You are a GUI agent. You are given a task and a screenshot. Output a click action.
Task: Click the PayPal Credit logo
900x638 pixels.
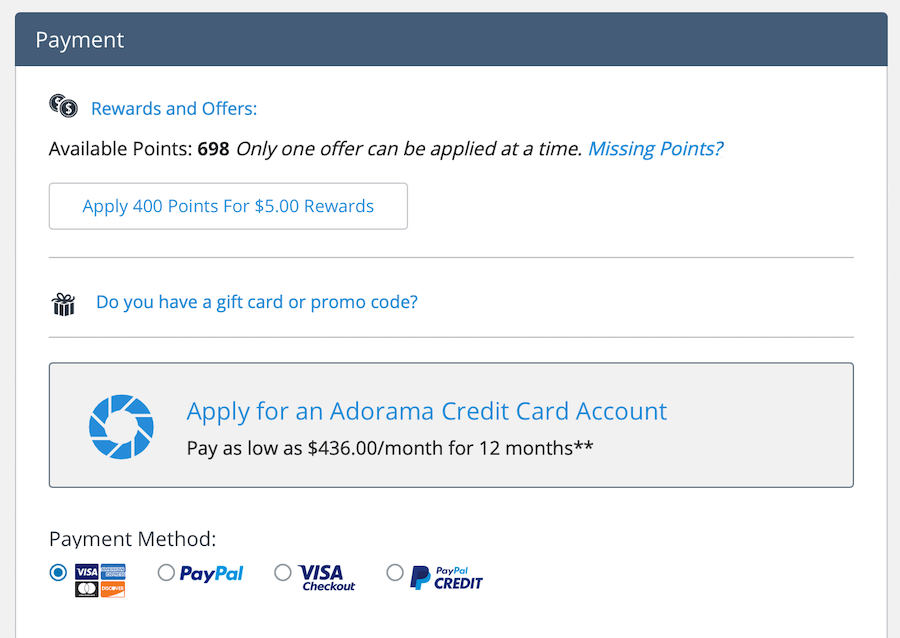[446, 578]
